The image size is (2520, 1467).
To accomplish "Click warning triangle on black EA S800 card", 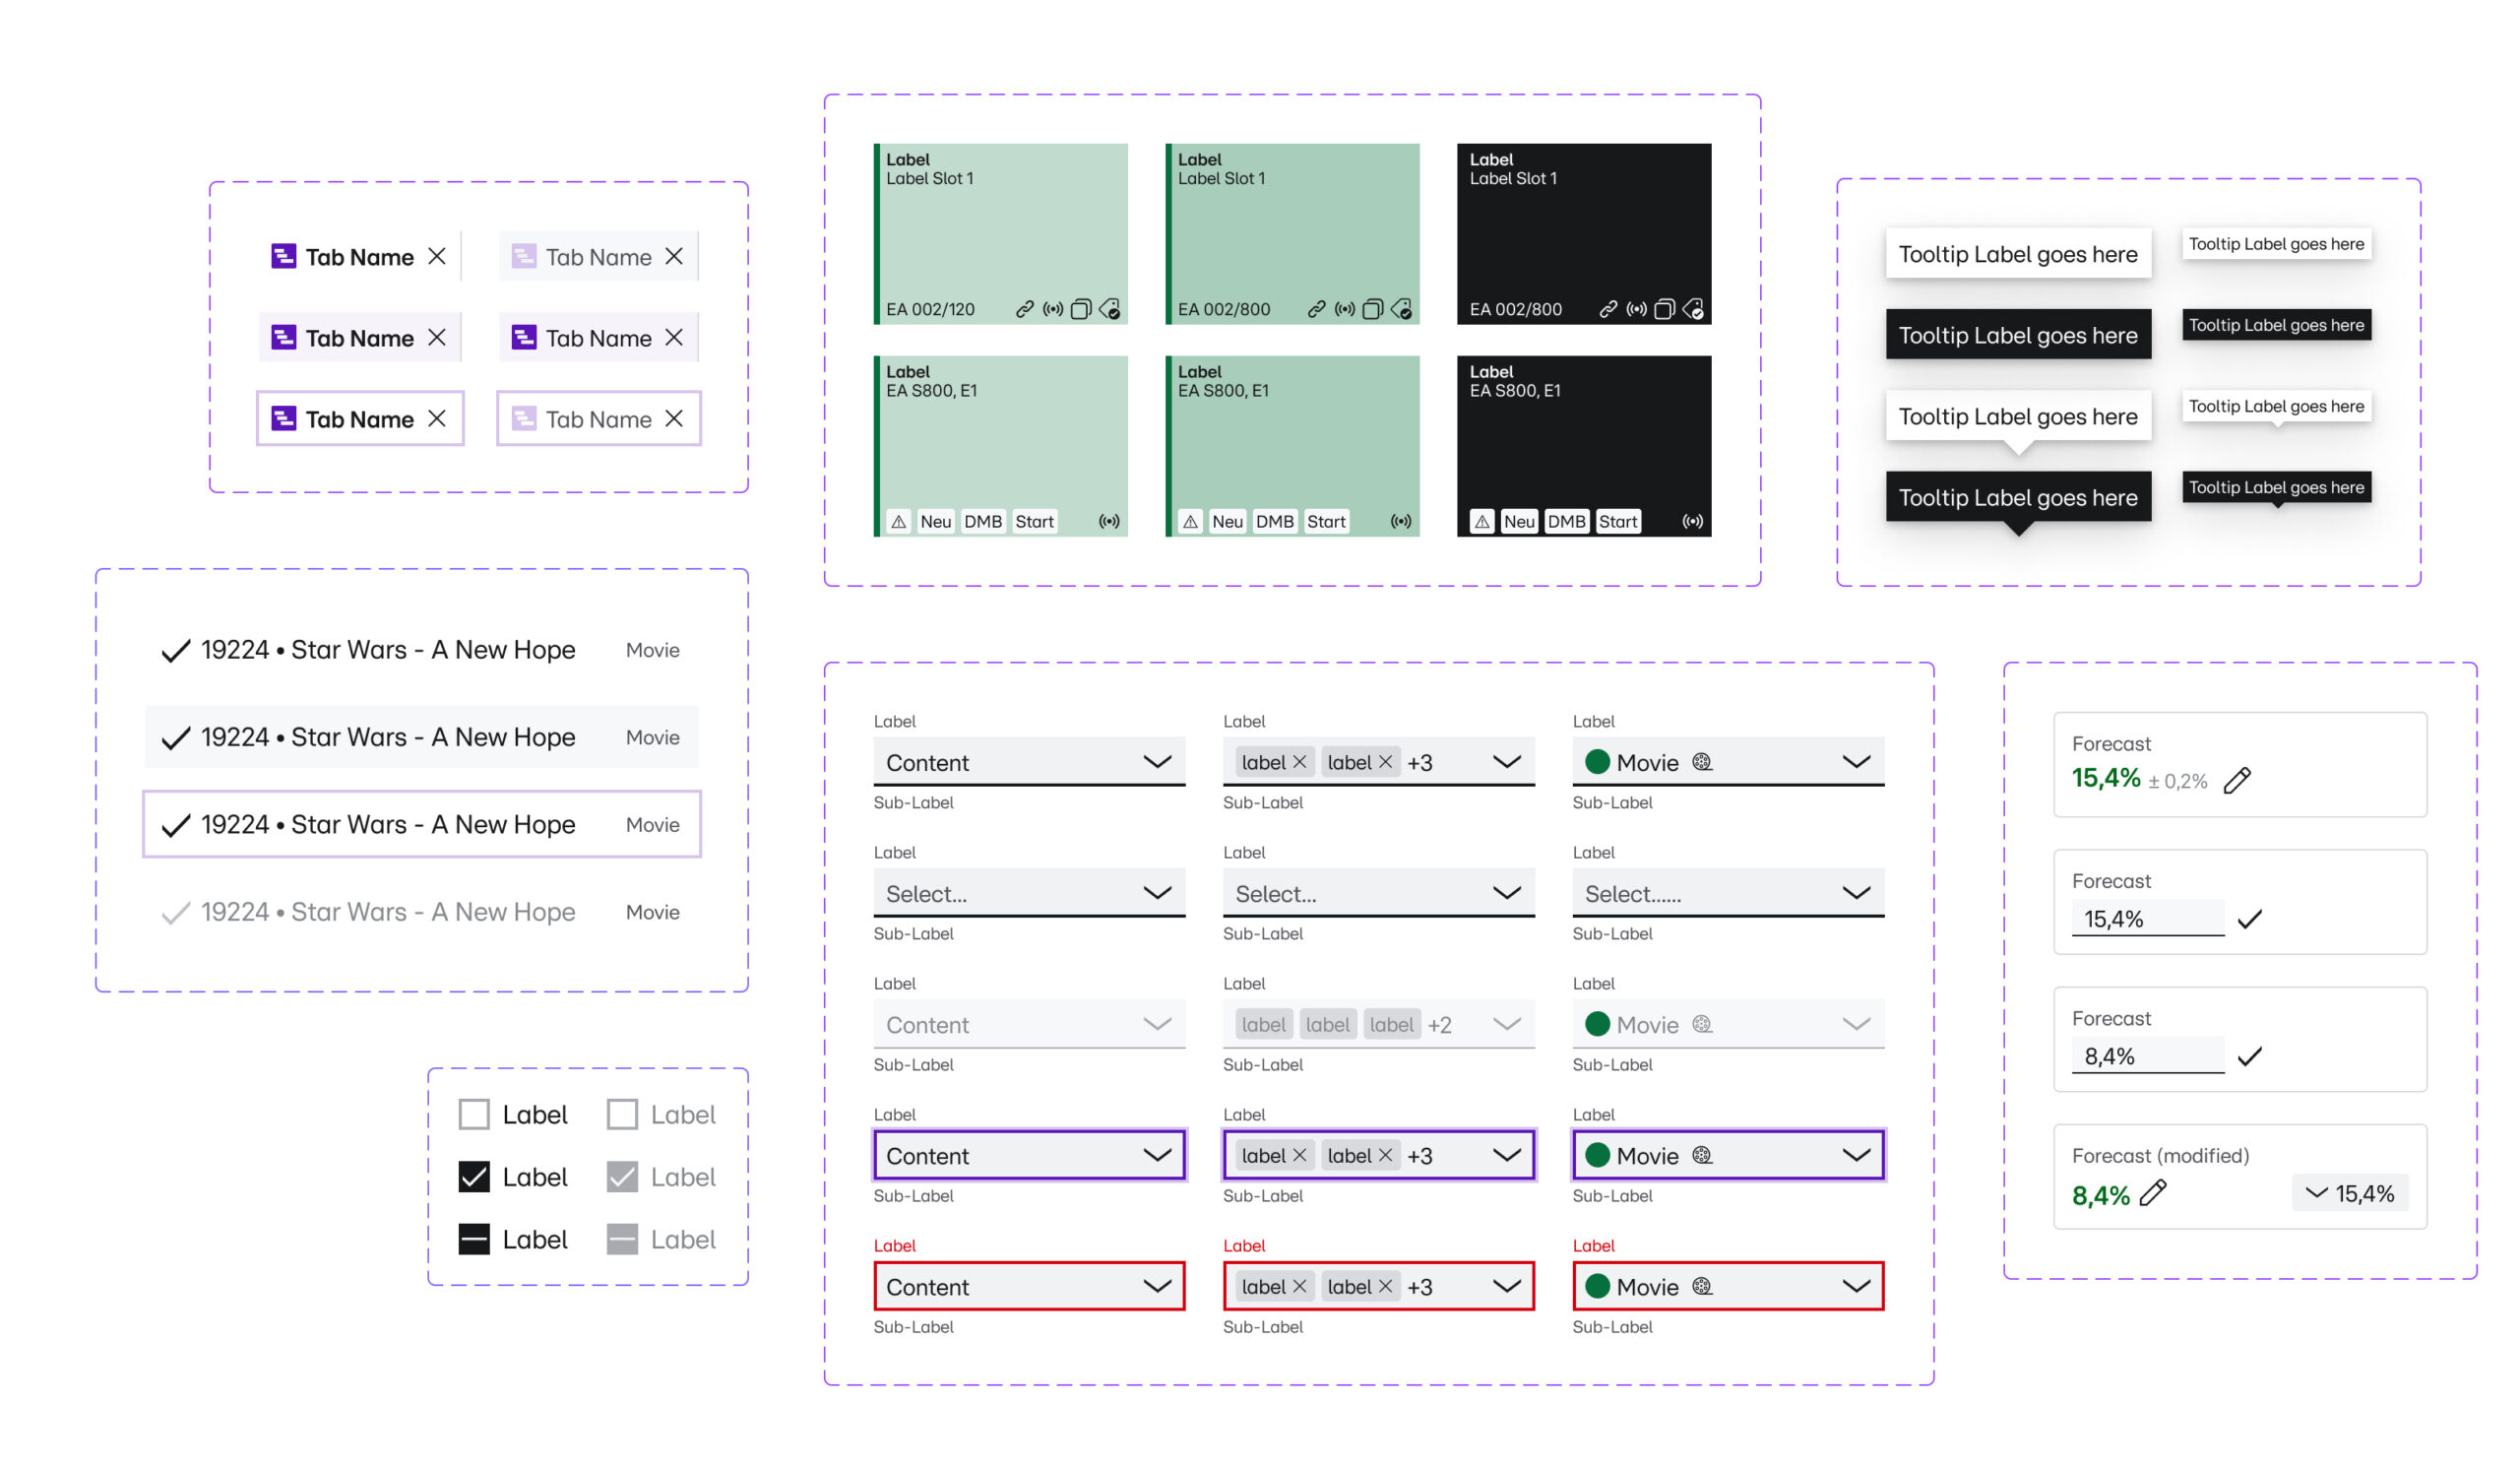I will 1482,521.
